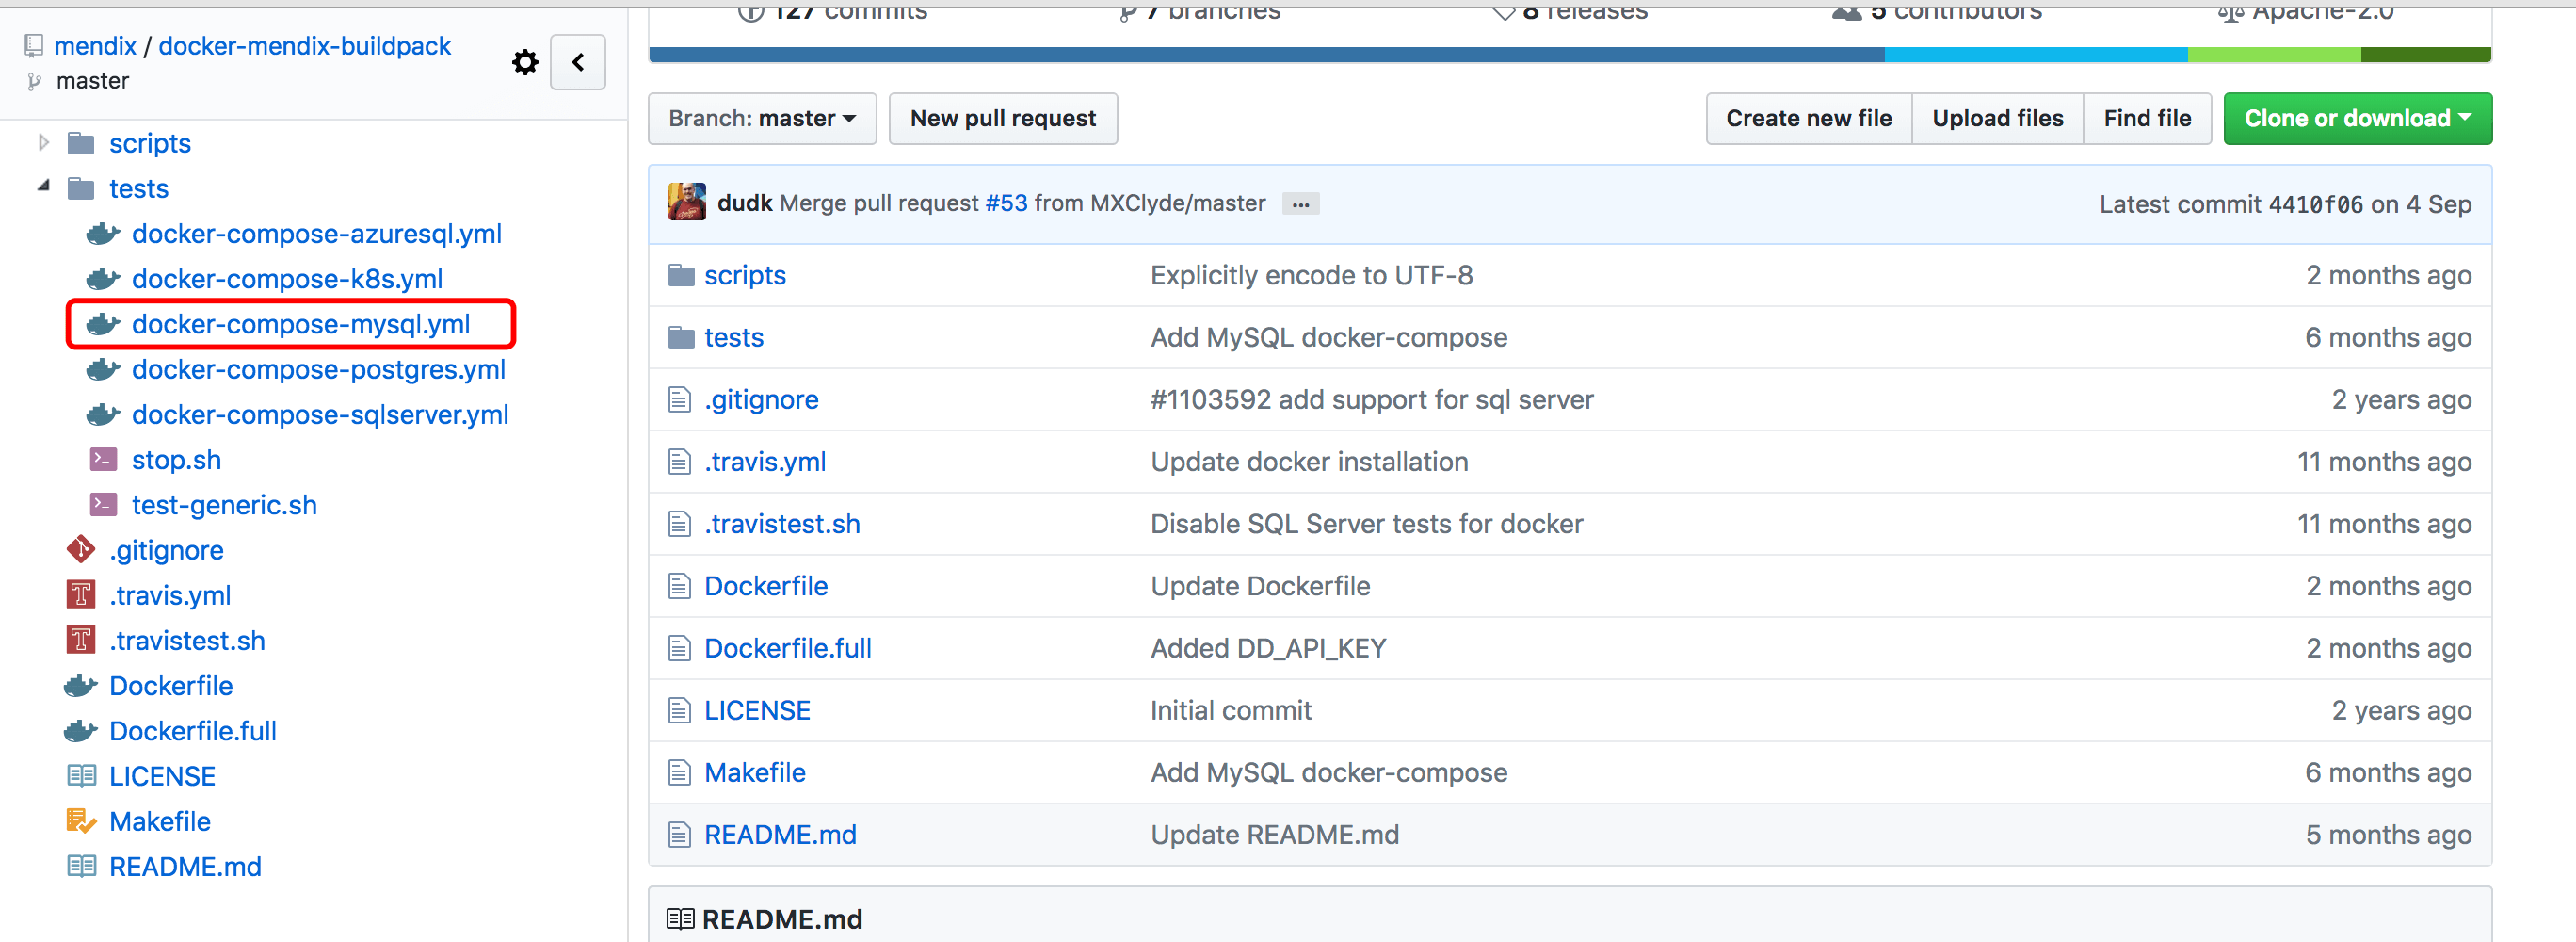Click New pull request button
2576x942 pixels.
[1003, 119]
